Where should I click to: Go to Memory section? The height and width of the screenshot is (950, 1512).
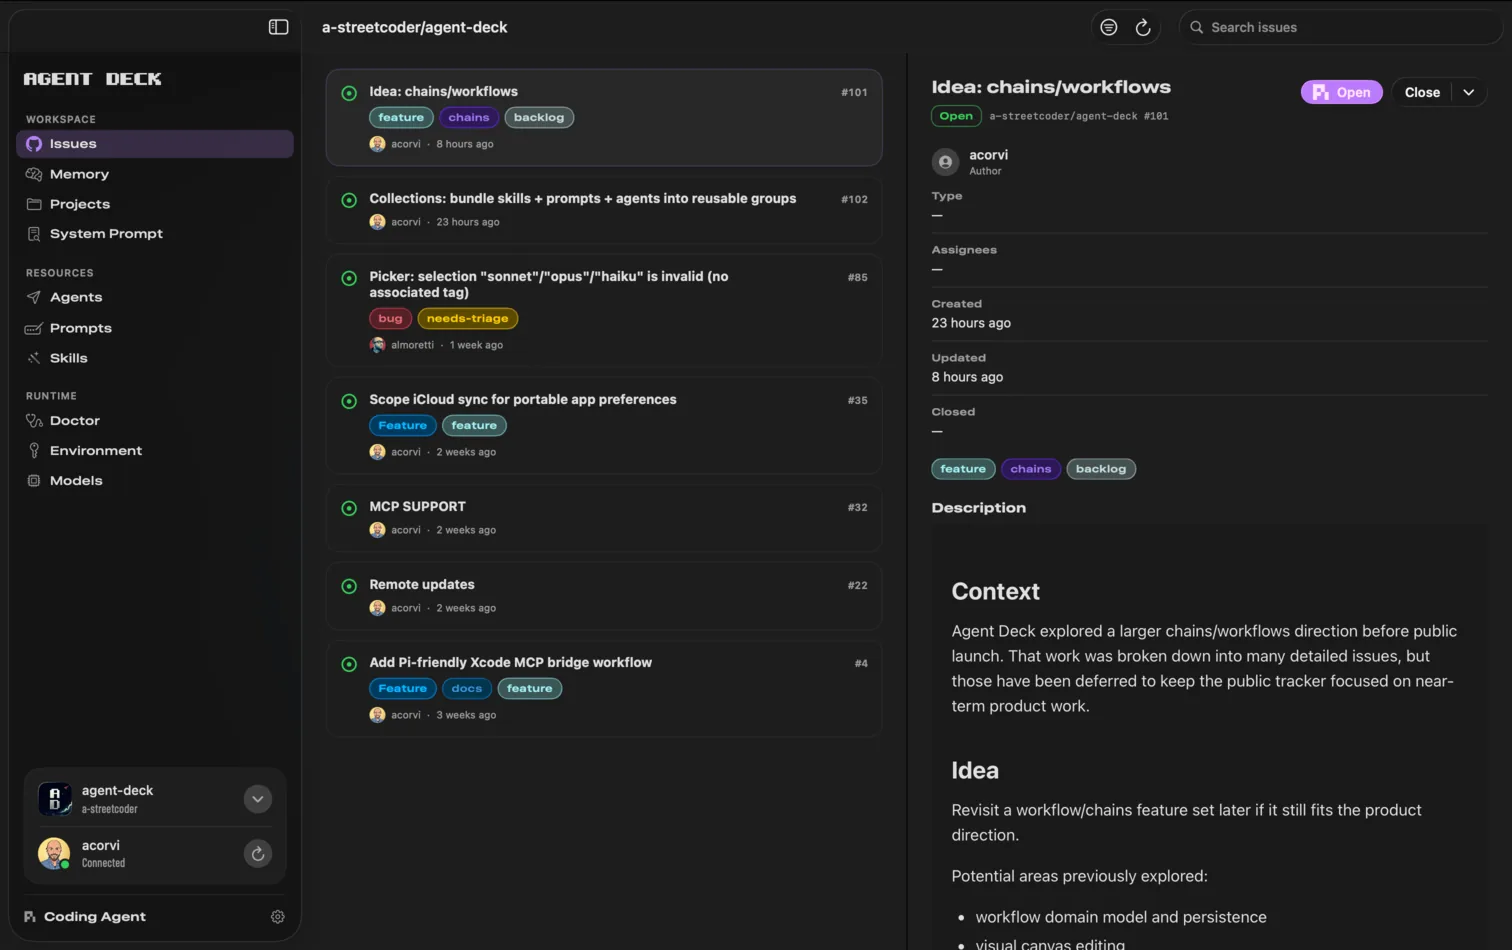pos(79,174)
